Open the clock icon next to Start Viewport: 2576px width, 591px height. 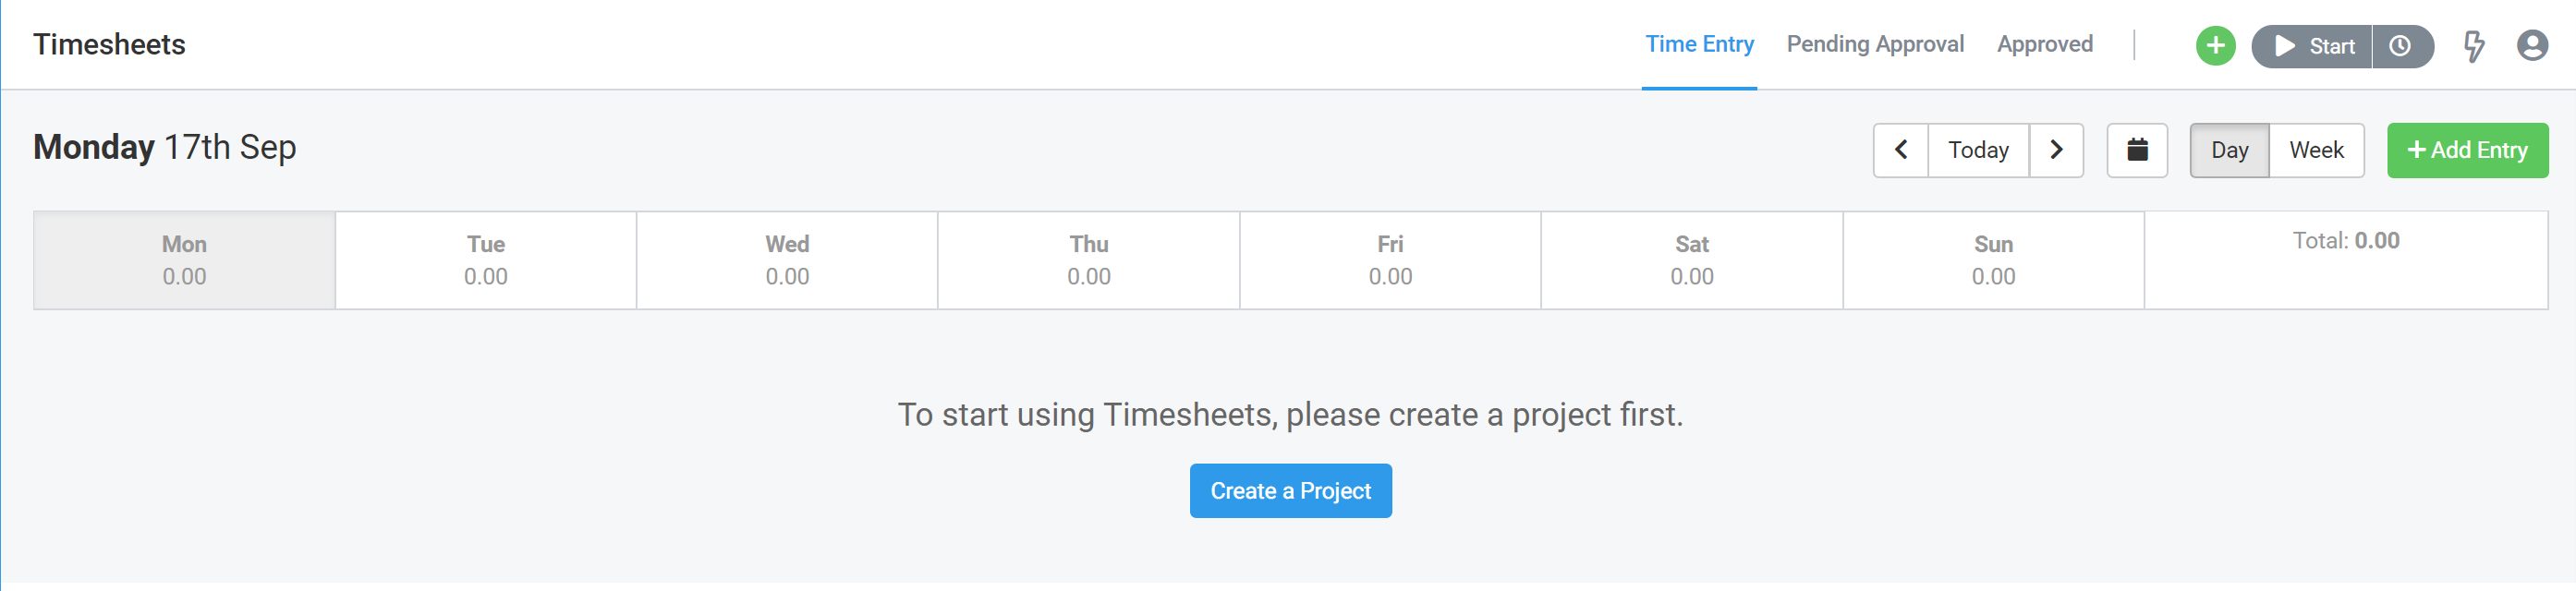click(x=2401, y=46)
